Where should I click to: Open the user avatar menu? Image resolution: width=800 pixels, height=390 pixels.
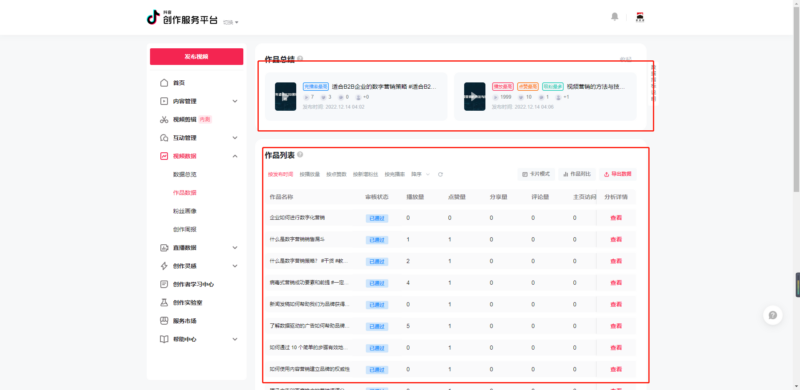click(640, 17)
